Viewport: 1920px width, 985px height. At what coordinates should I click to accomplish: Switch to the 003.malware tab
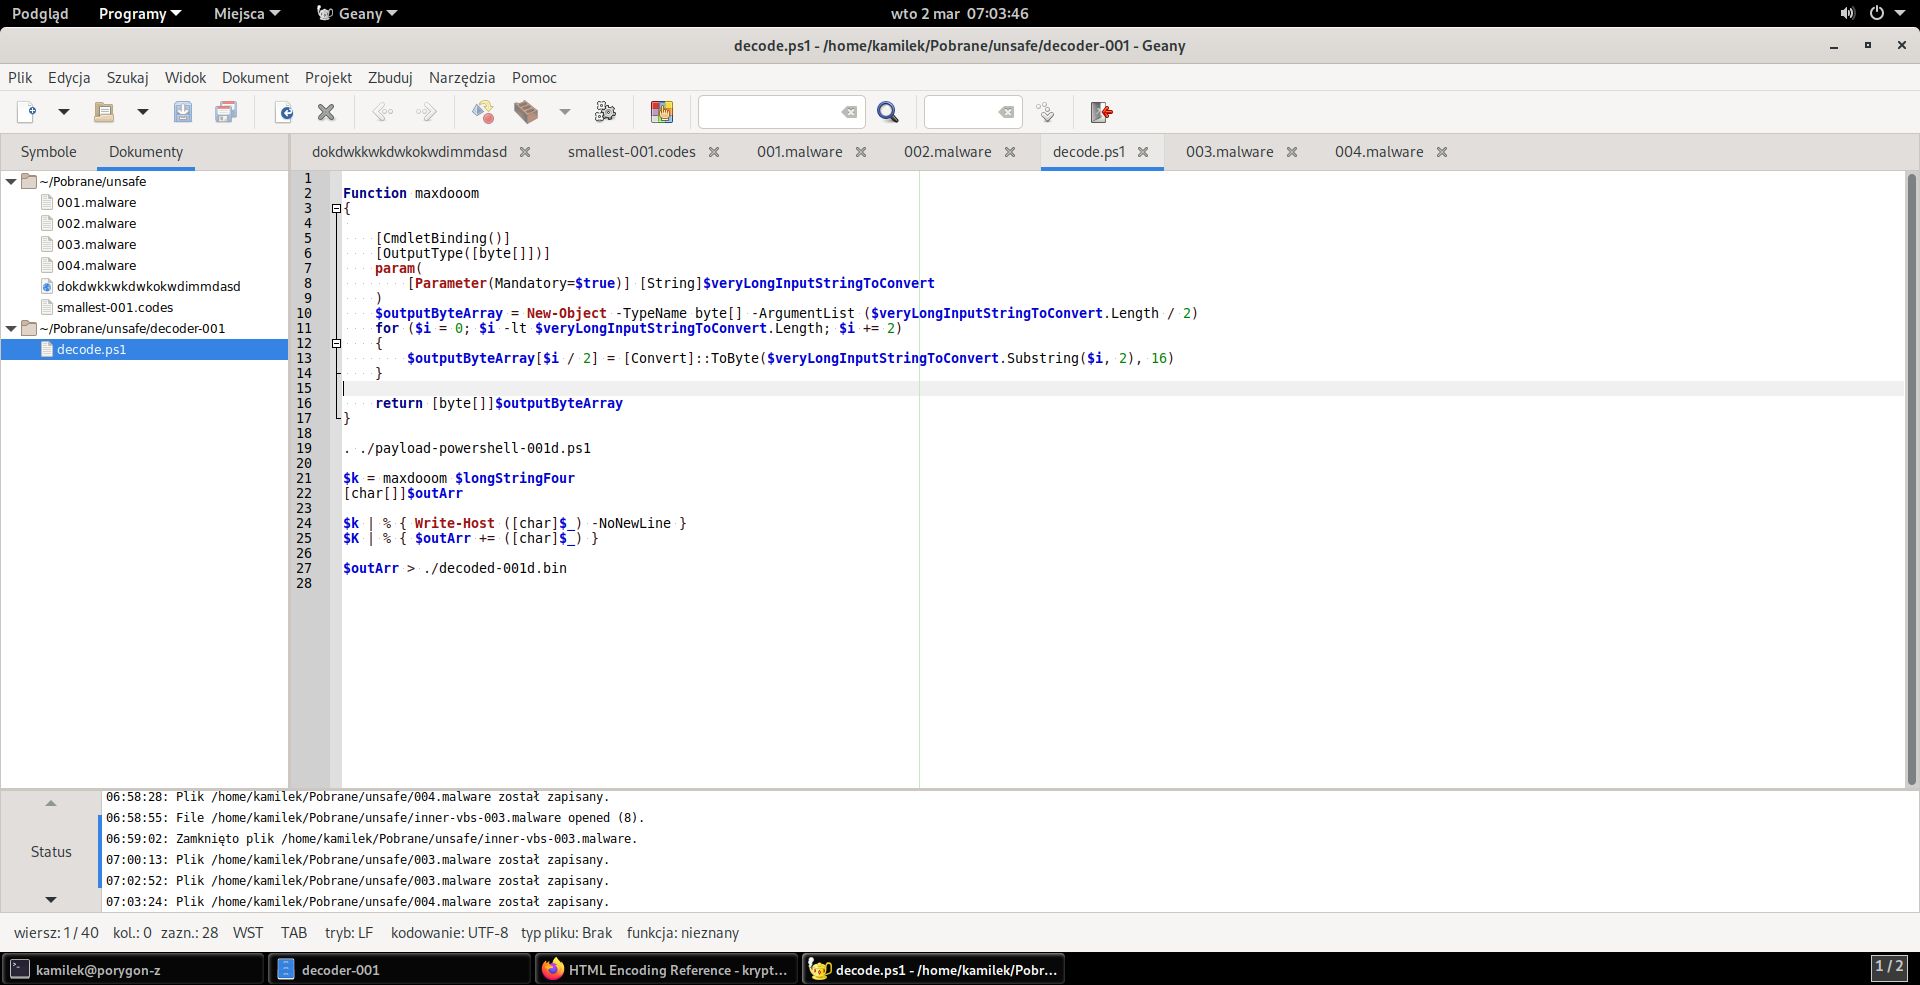pyautogui.click(x=1229, y=152)
